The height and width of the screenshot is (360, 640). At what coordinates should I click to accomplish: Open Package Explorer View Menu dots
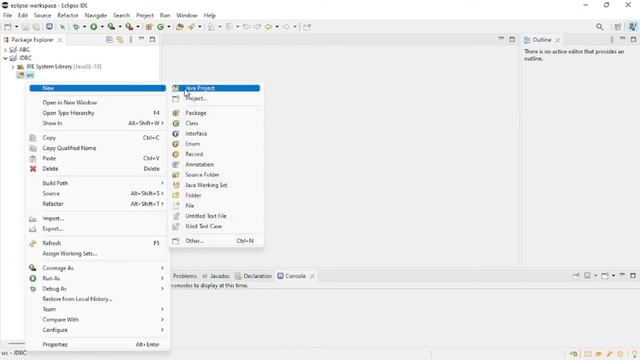[131, 40]
